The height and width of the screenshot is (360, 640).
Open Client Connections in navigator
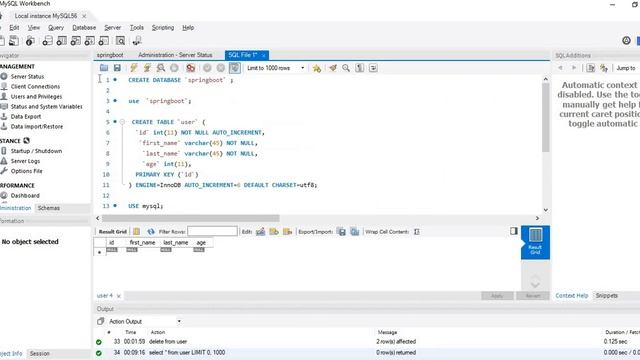coord(35,87)
